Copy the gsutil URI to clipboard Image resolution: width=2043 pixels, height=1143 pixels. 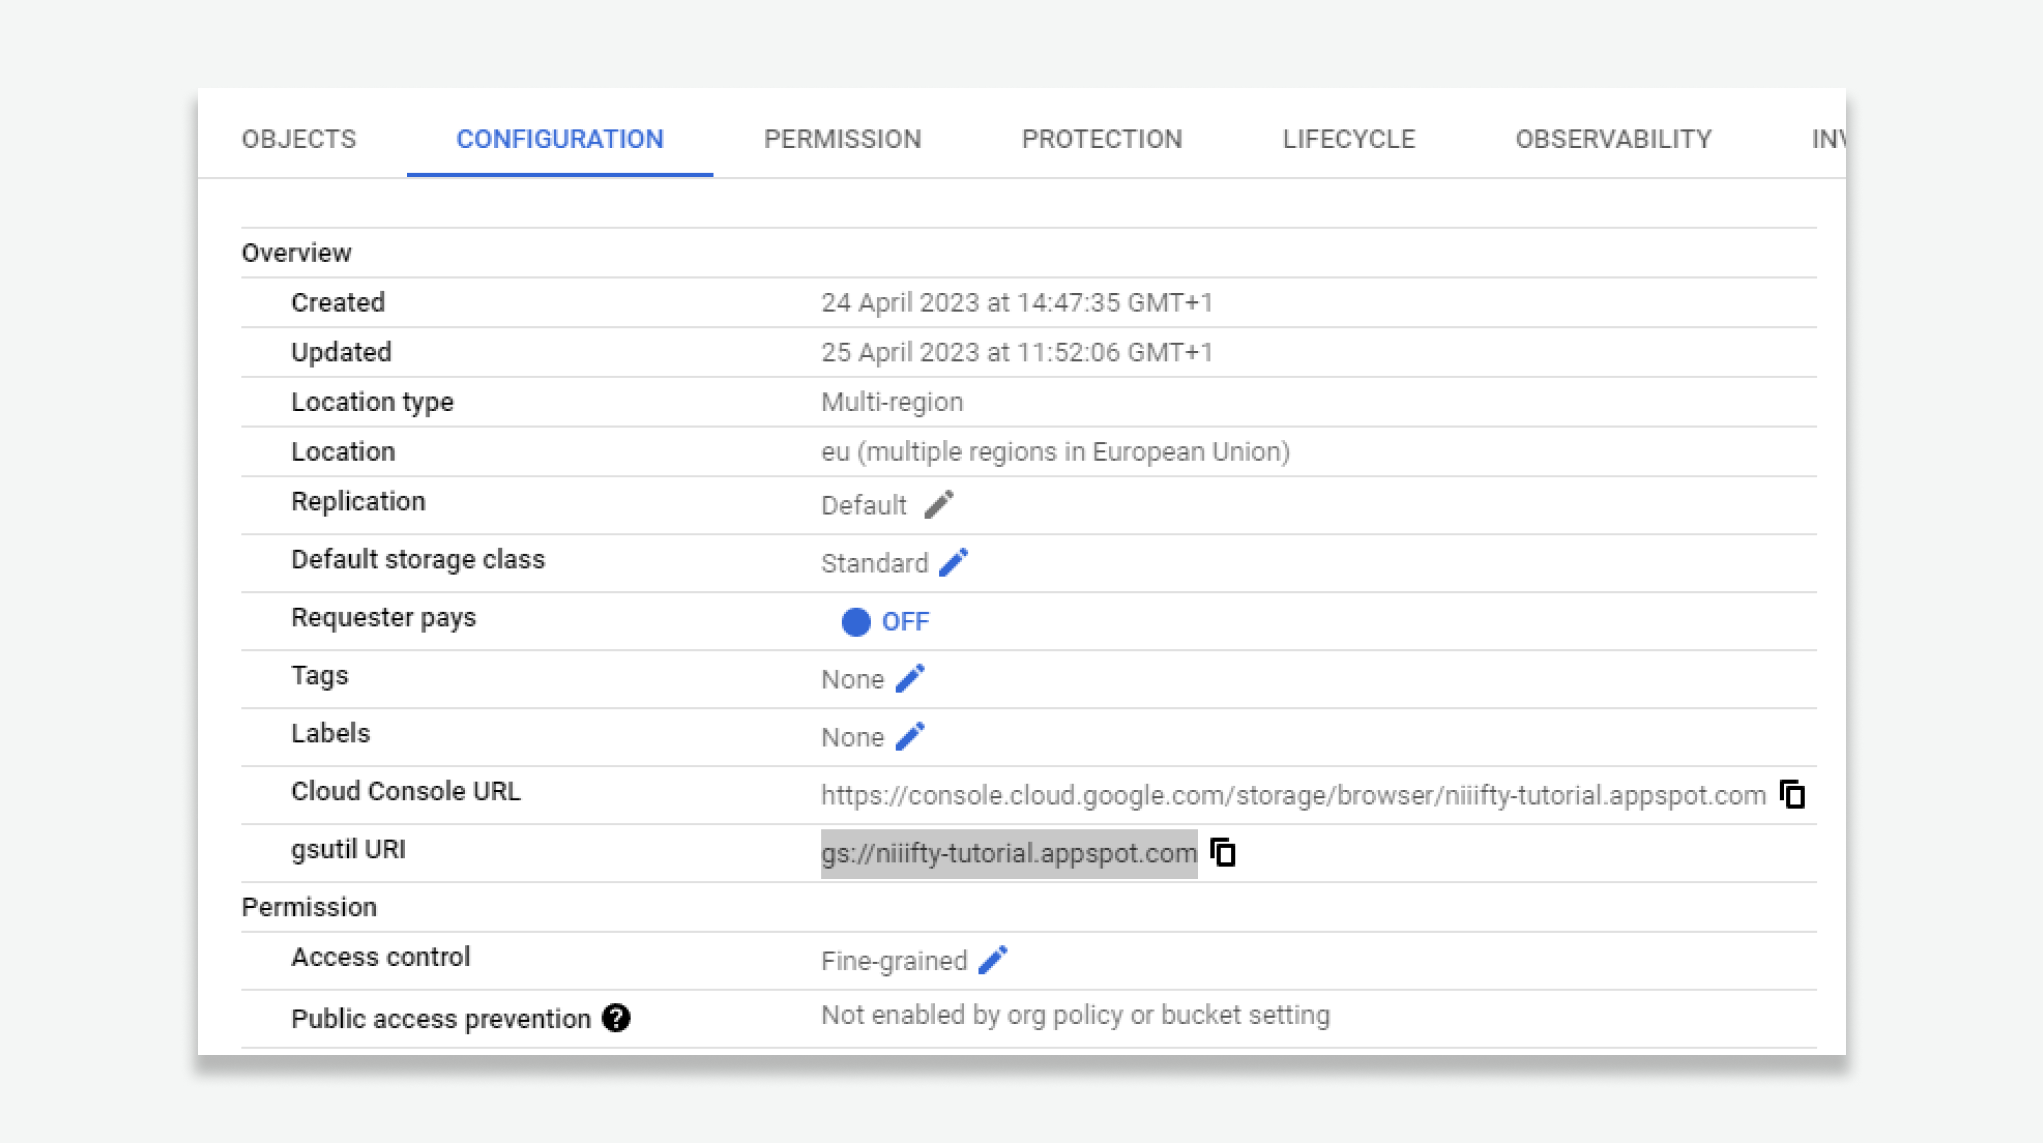(x=1223, y=852)
